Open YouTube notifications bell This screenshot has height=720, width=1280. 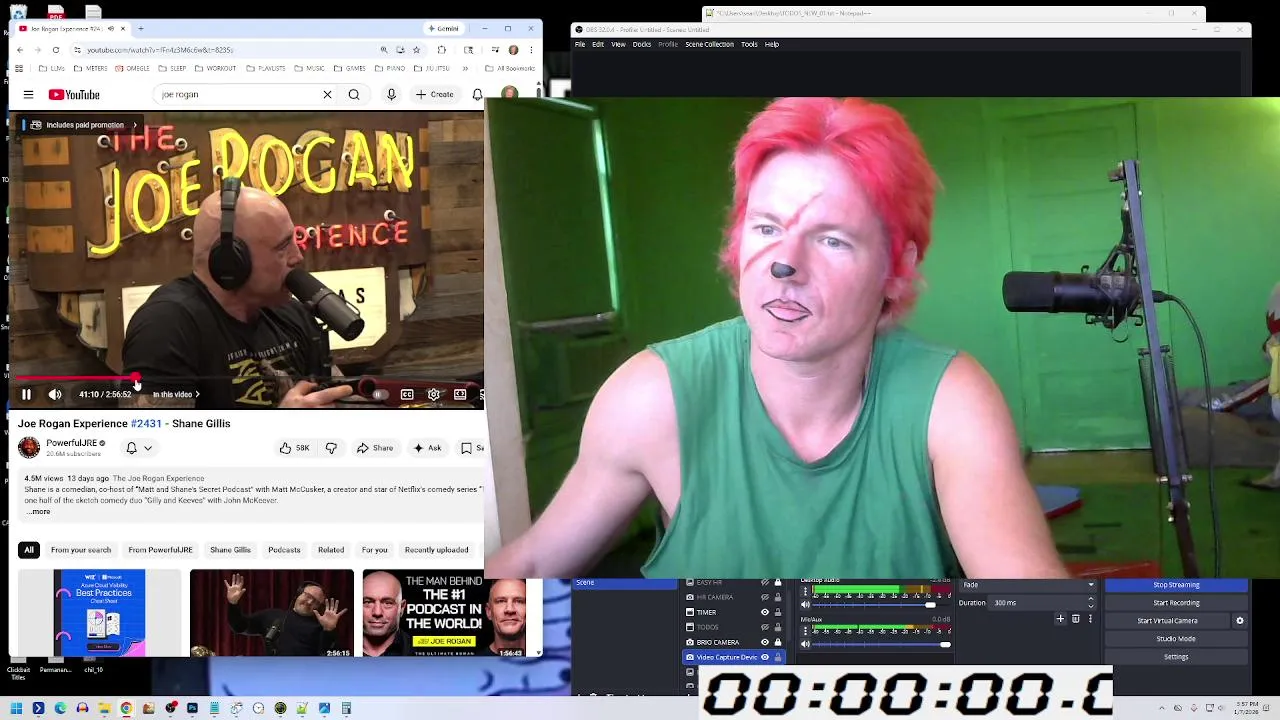pyautogui.click(x=477, y=95)
